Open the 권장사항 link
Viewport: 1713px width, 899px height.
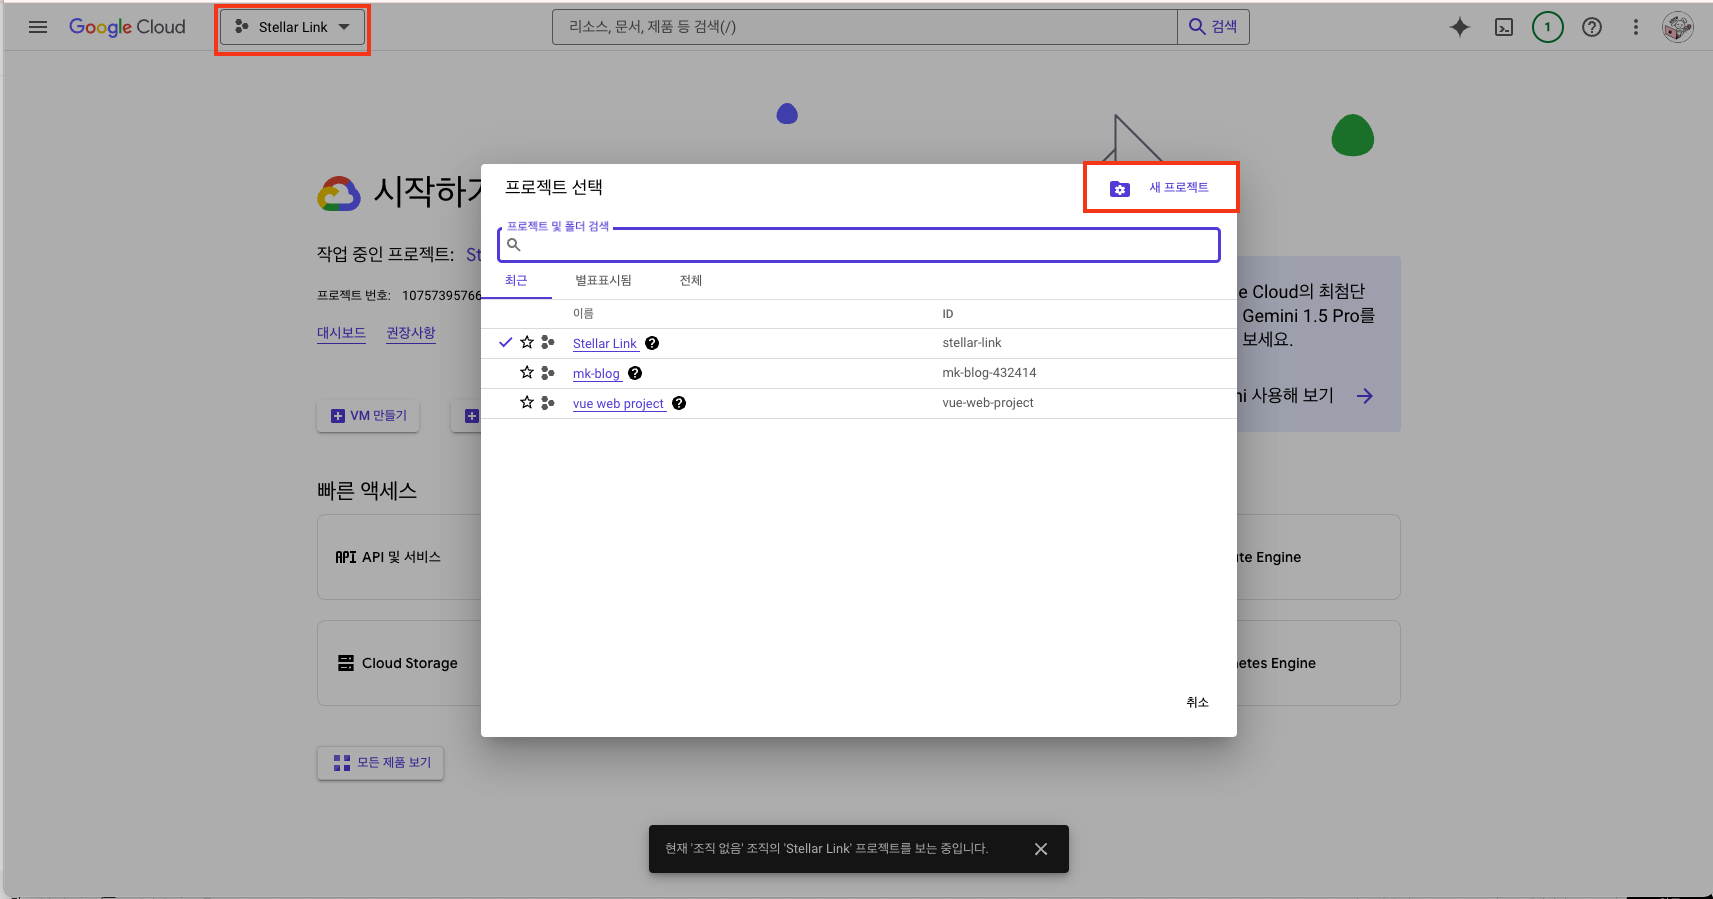411,333
